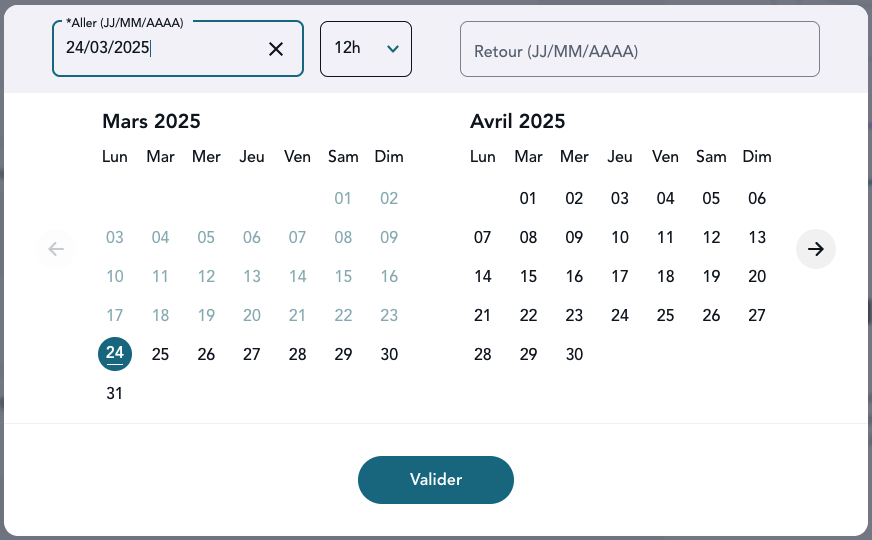Select 24 March 2025 highlighted date
The image size is (872, 540).
pos(115,354)
